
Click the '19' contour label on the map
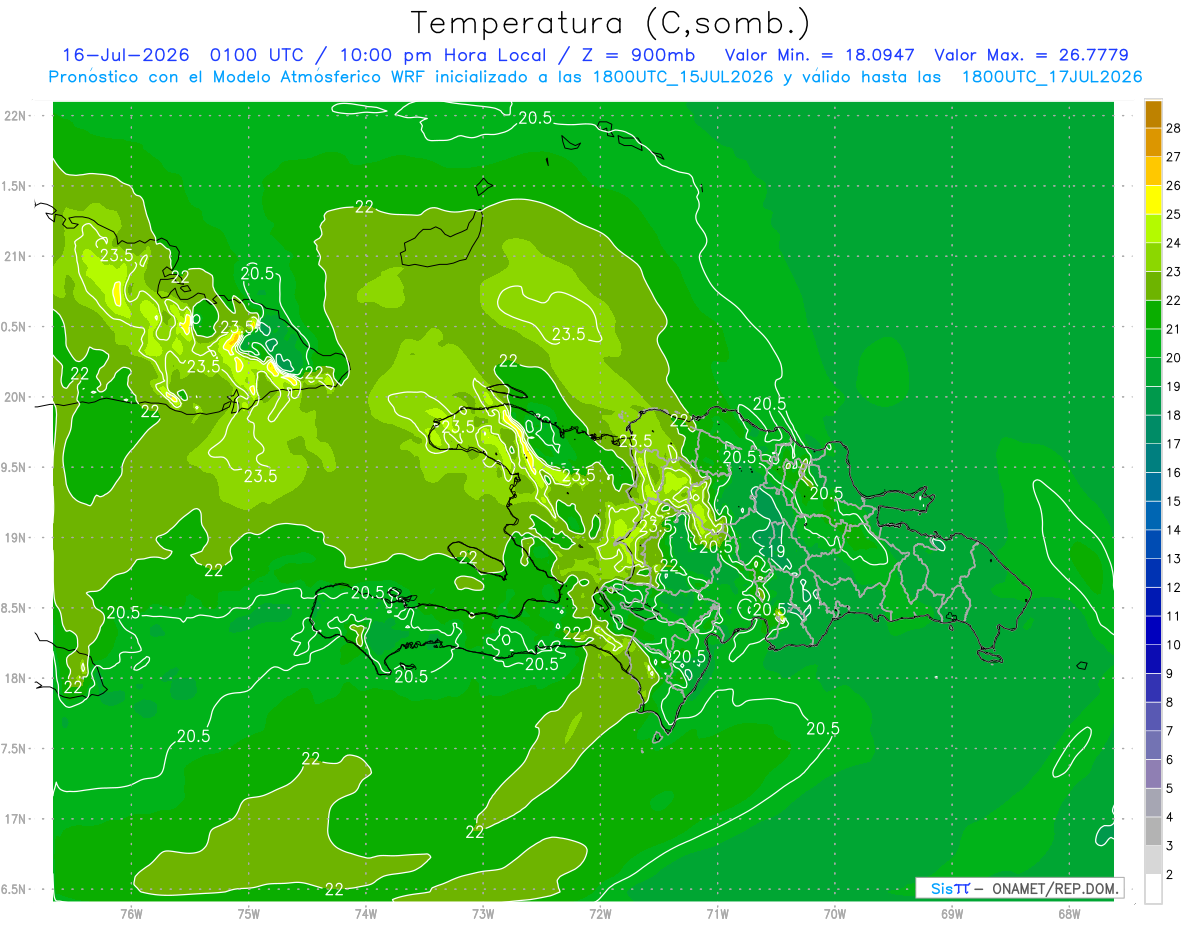[x=775, y=551]
